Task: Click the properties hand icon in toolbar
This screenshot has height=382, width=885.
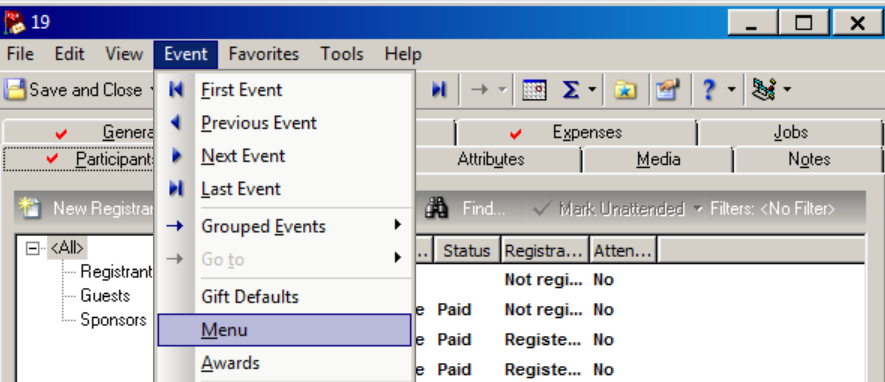Action: [x=667, y=89]
